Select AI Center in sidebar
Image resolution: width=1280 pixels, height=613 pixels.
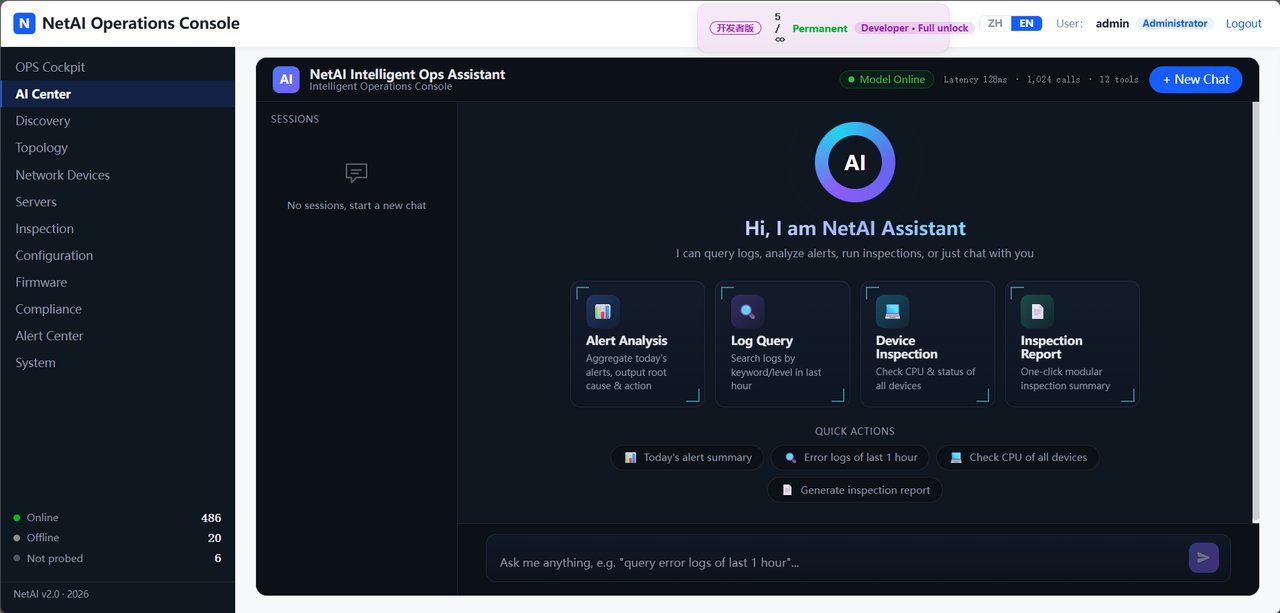point(118,94)
